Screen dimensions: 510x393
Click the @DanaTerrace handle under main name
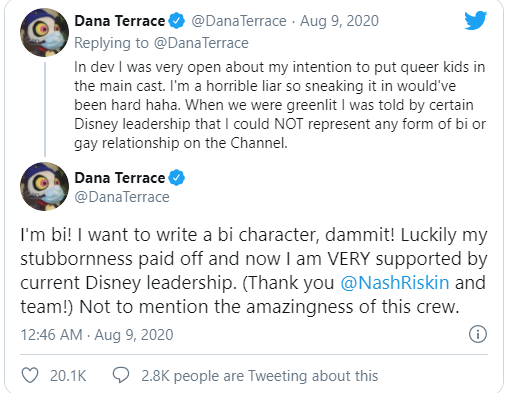coord(122,197)
